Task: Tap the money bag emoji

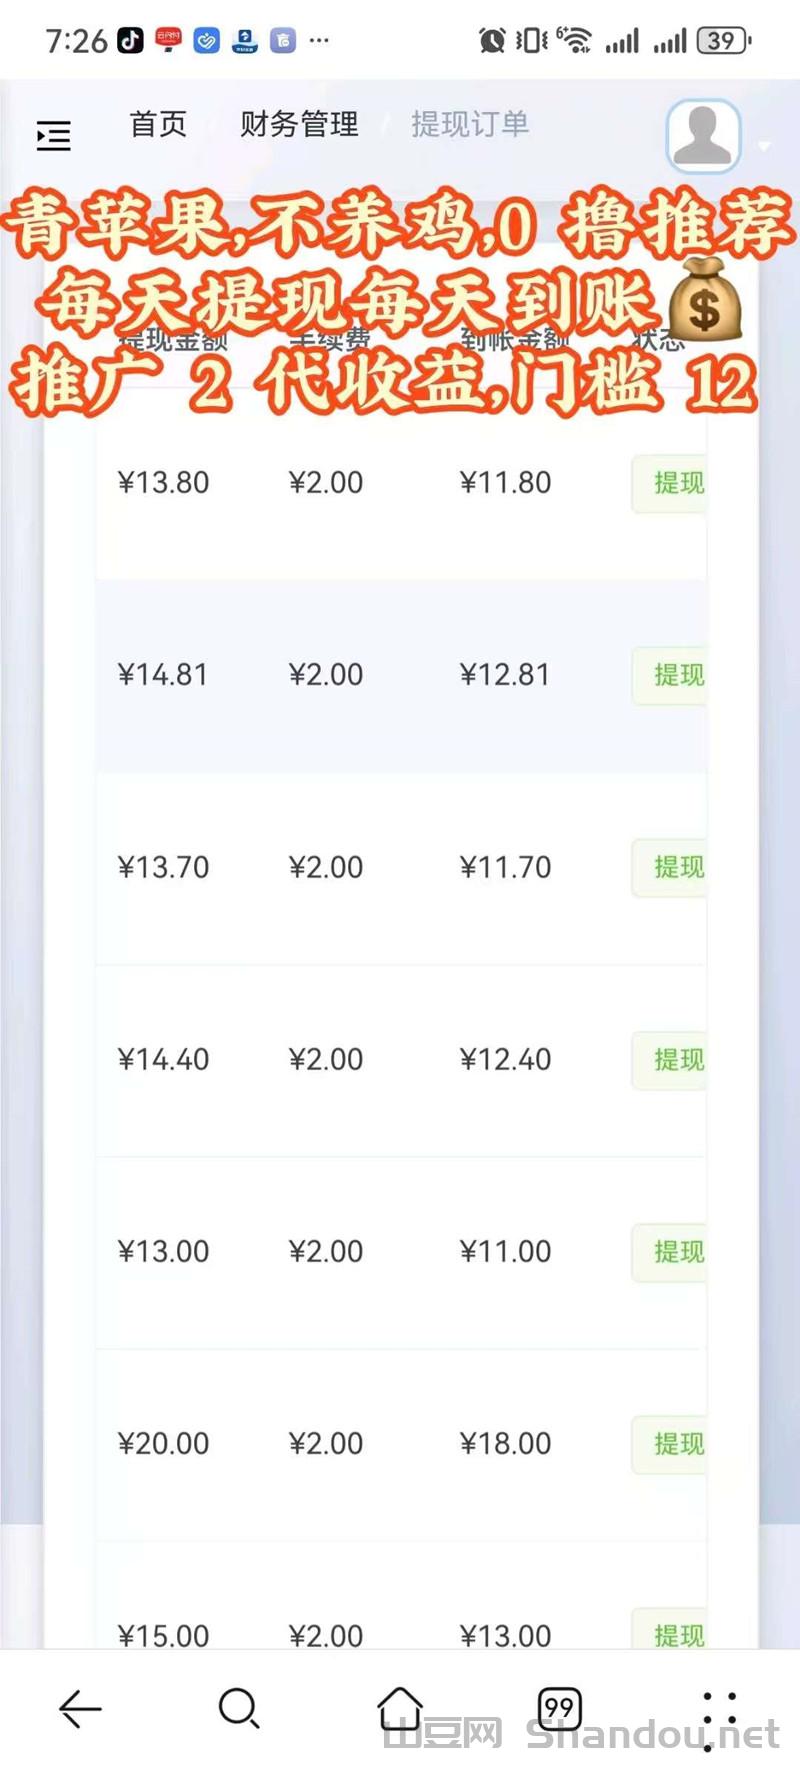Action: (704, 300)
